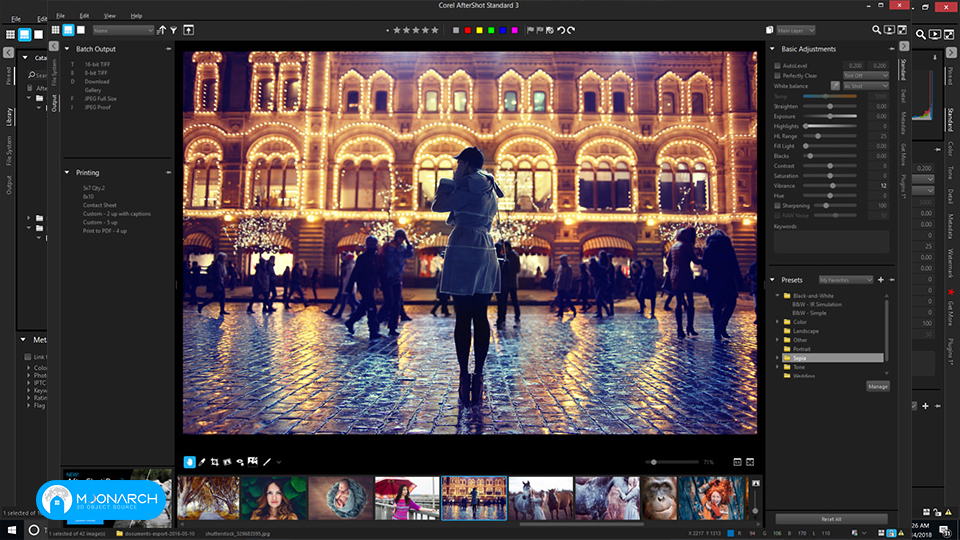This screenshot has width=960, height=540.
Task: Open the Name sort dropdown
Action: 123,30
